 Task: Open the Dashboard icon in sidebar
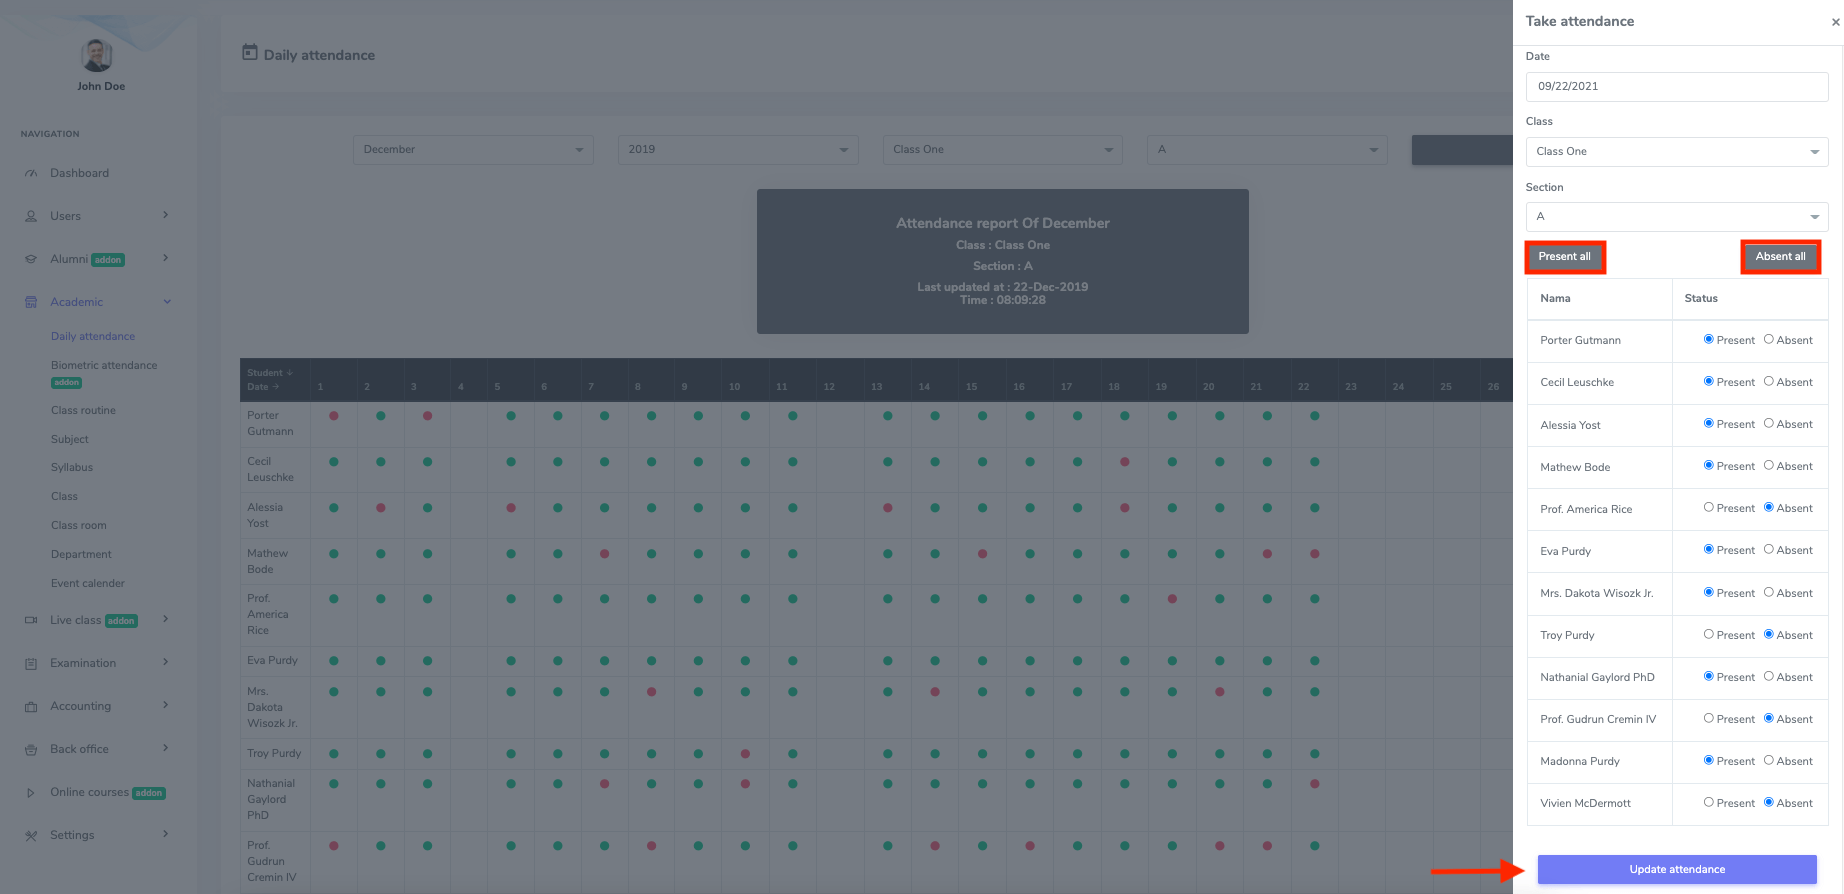[31, 173]
